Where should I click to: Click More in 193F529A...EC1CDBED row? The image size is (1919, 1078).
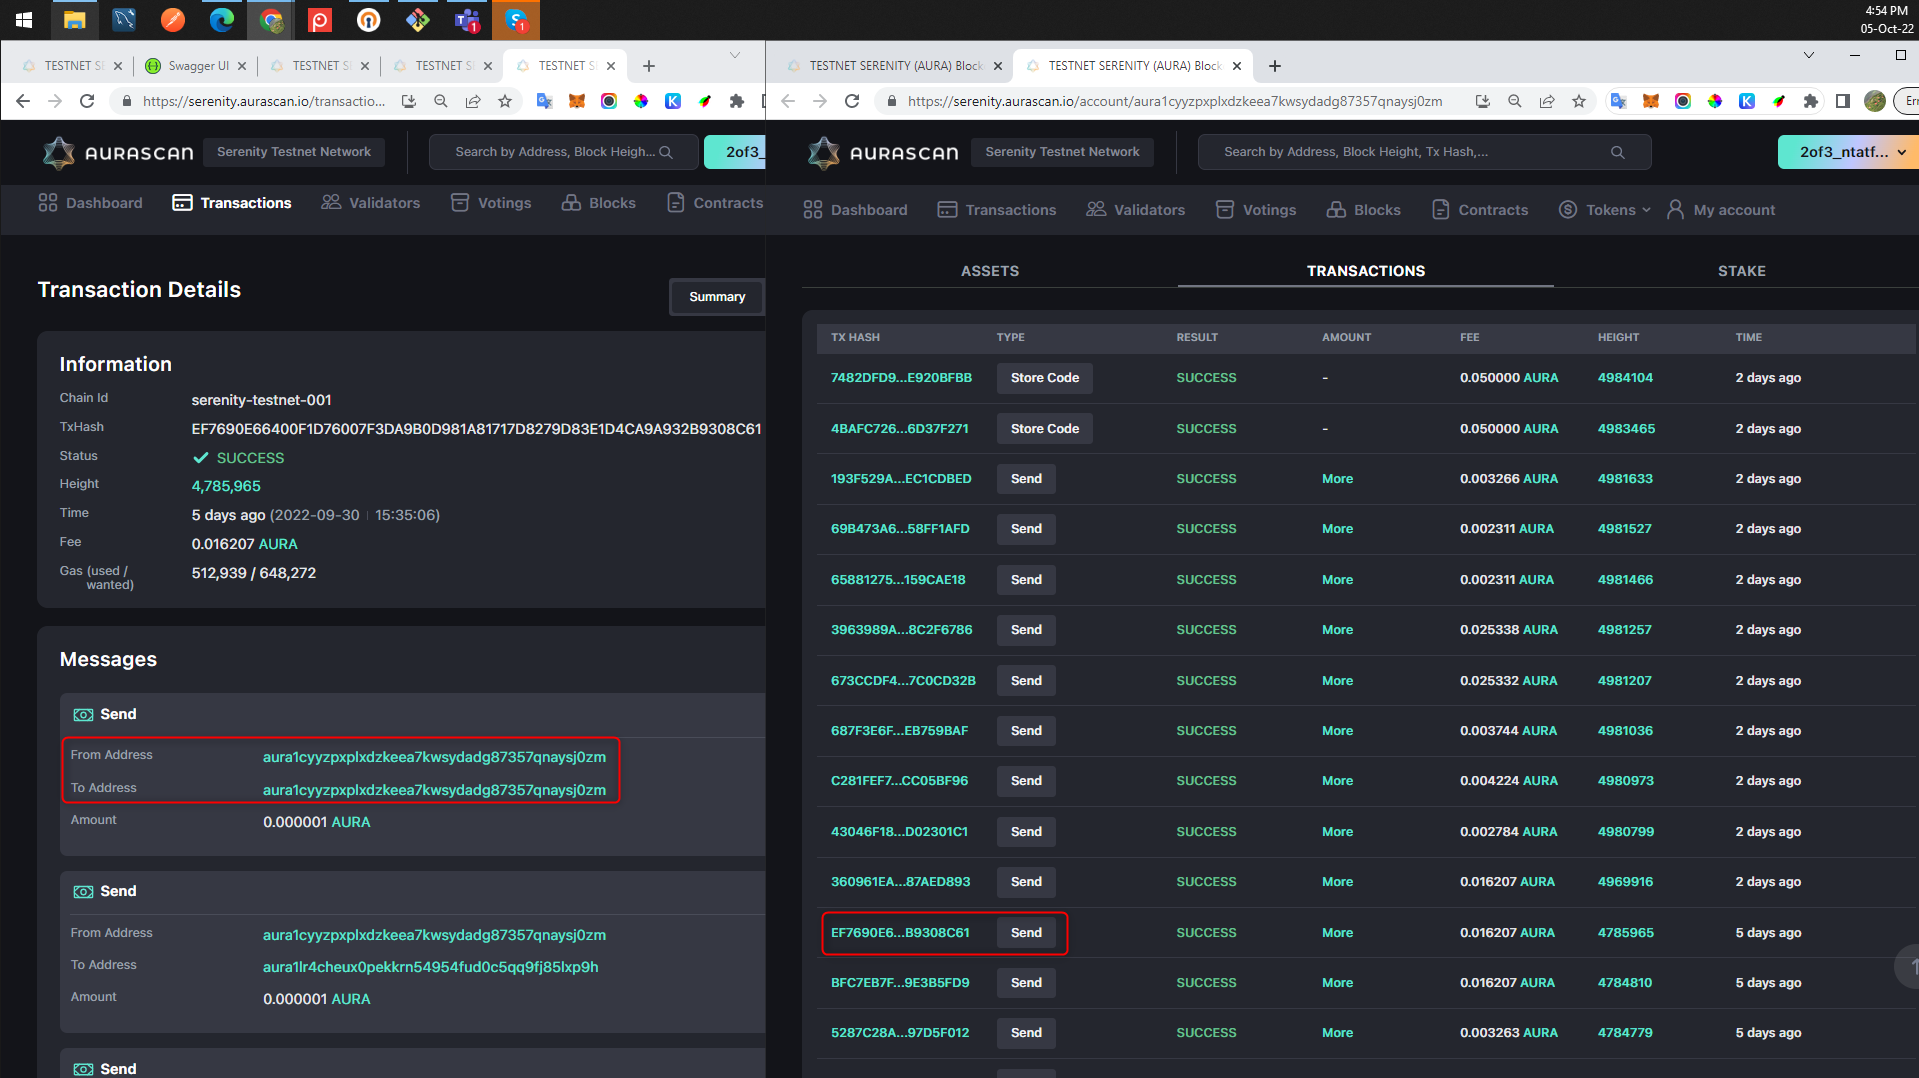[x=1337, y=479]
